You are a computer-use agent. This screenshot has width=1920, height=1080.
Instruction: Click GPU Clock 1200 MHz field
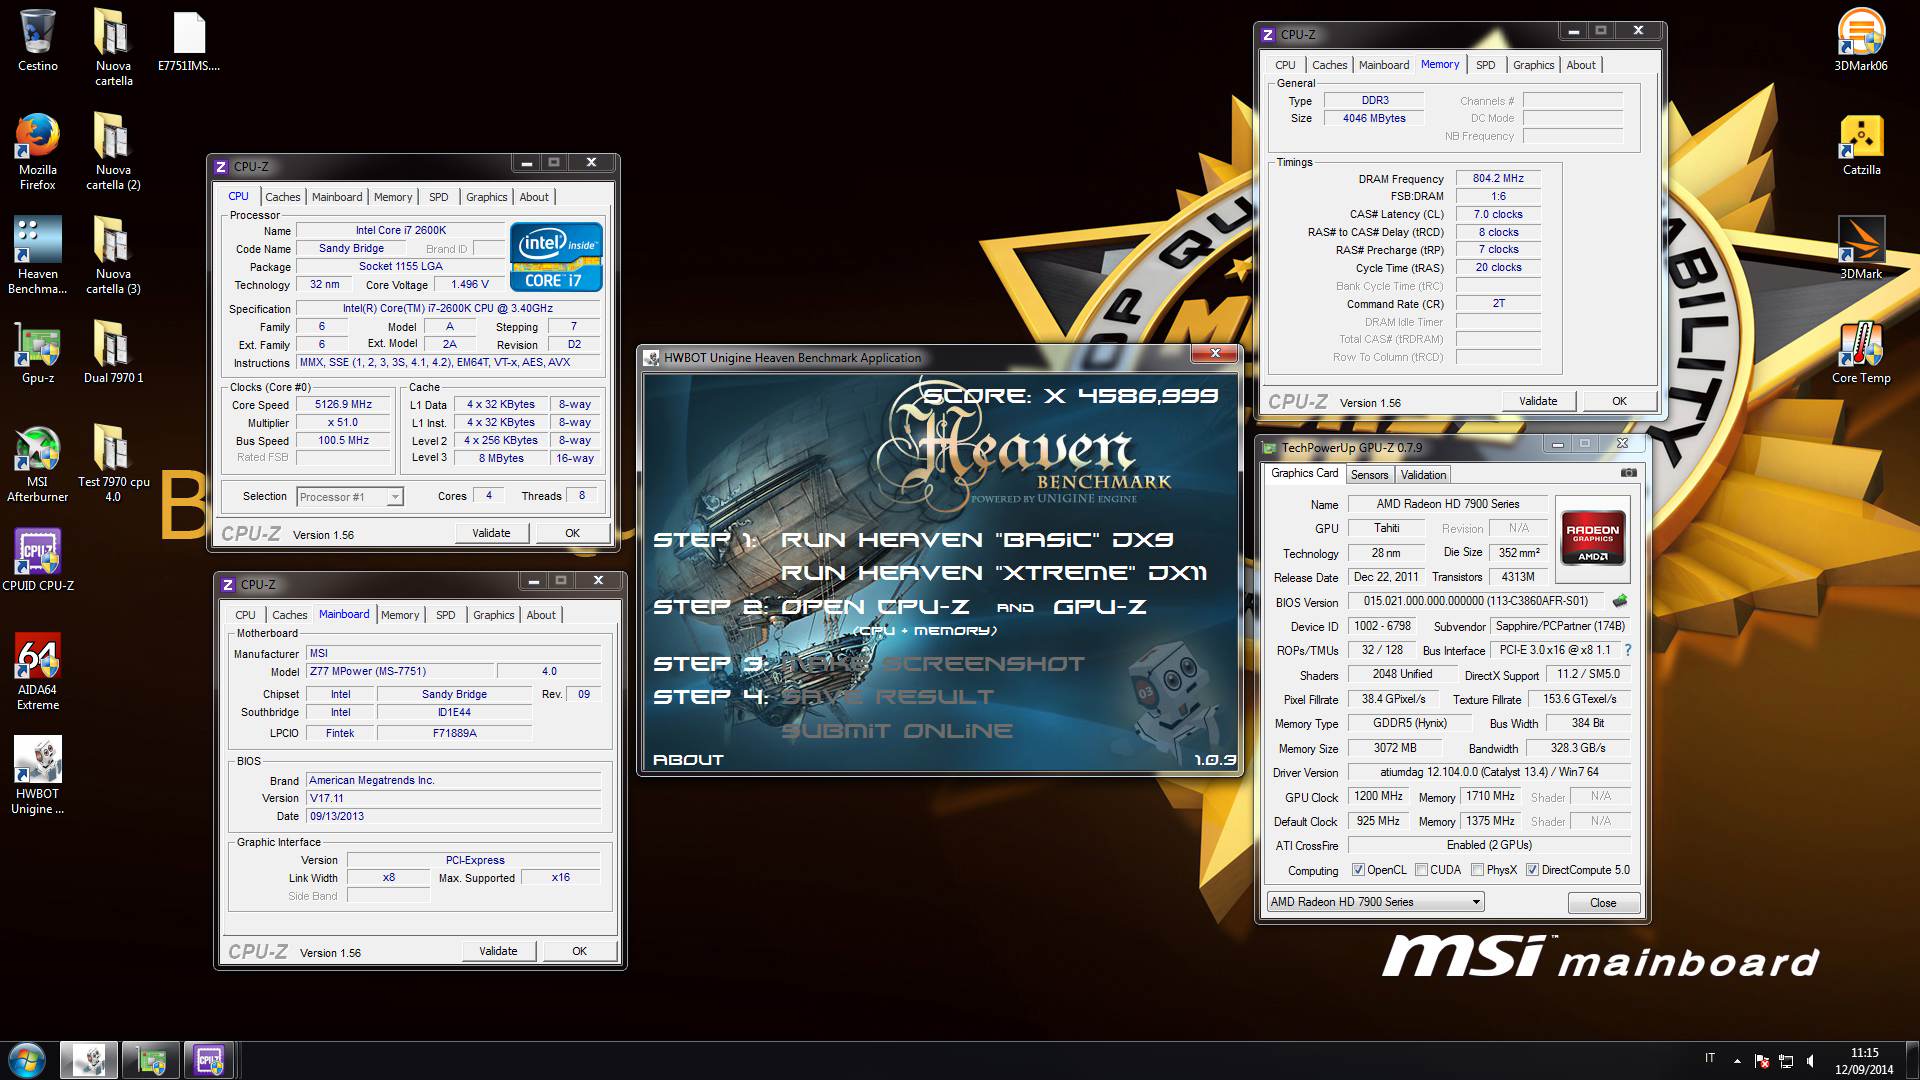tap(1378, 797)
